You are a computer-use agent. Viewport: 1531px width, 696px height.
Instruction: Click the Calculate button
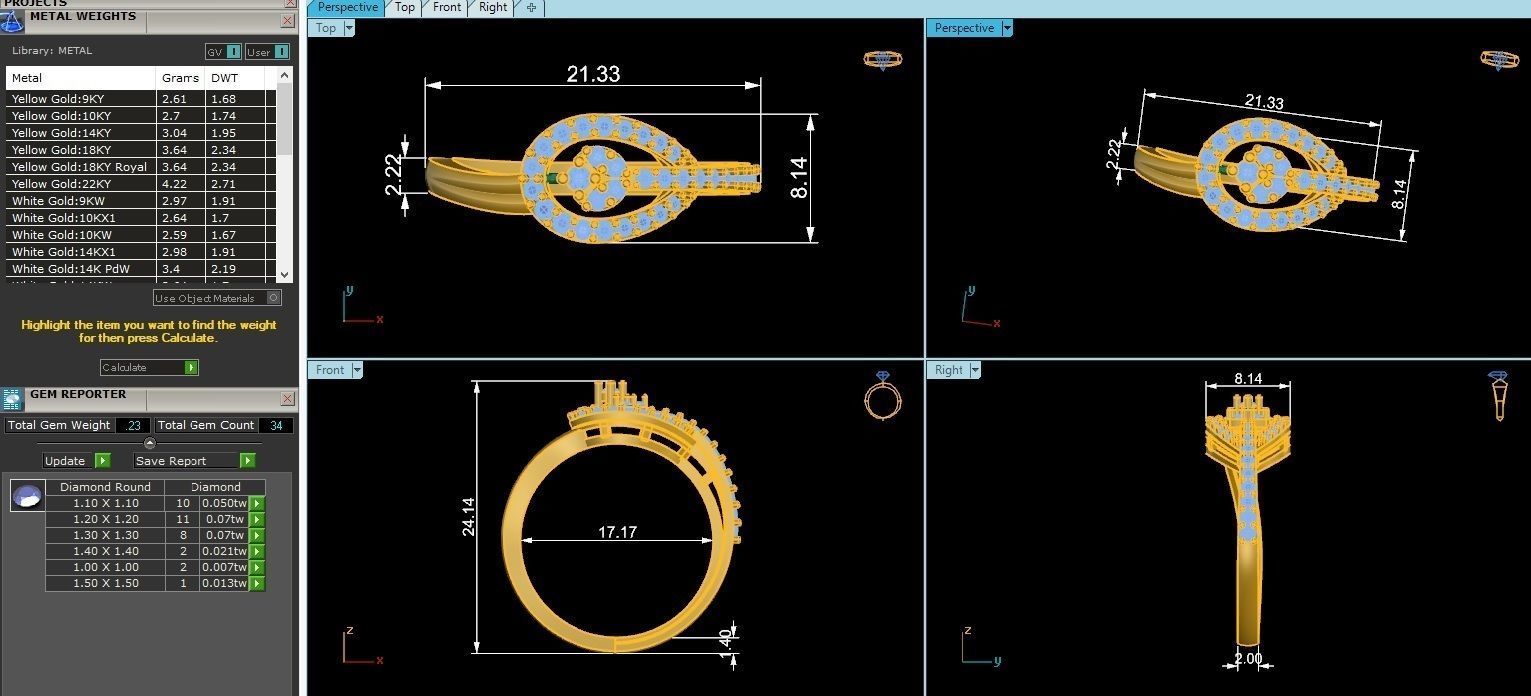(x=149, y=367)
